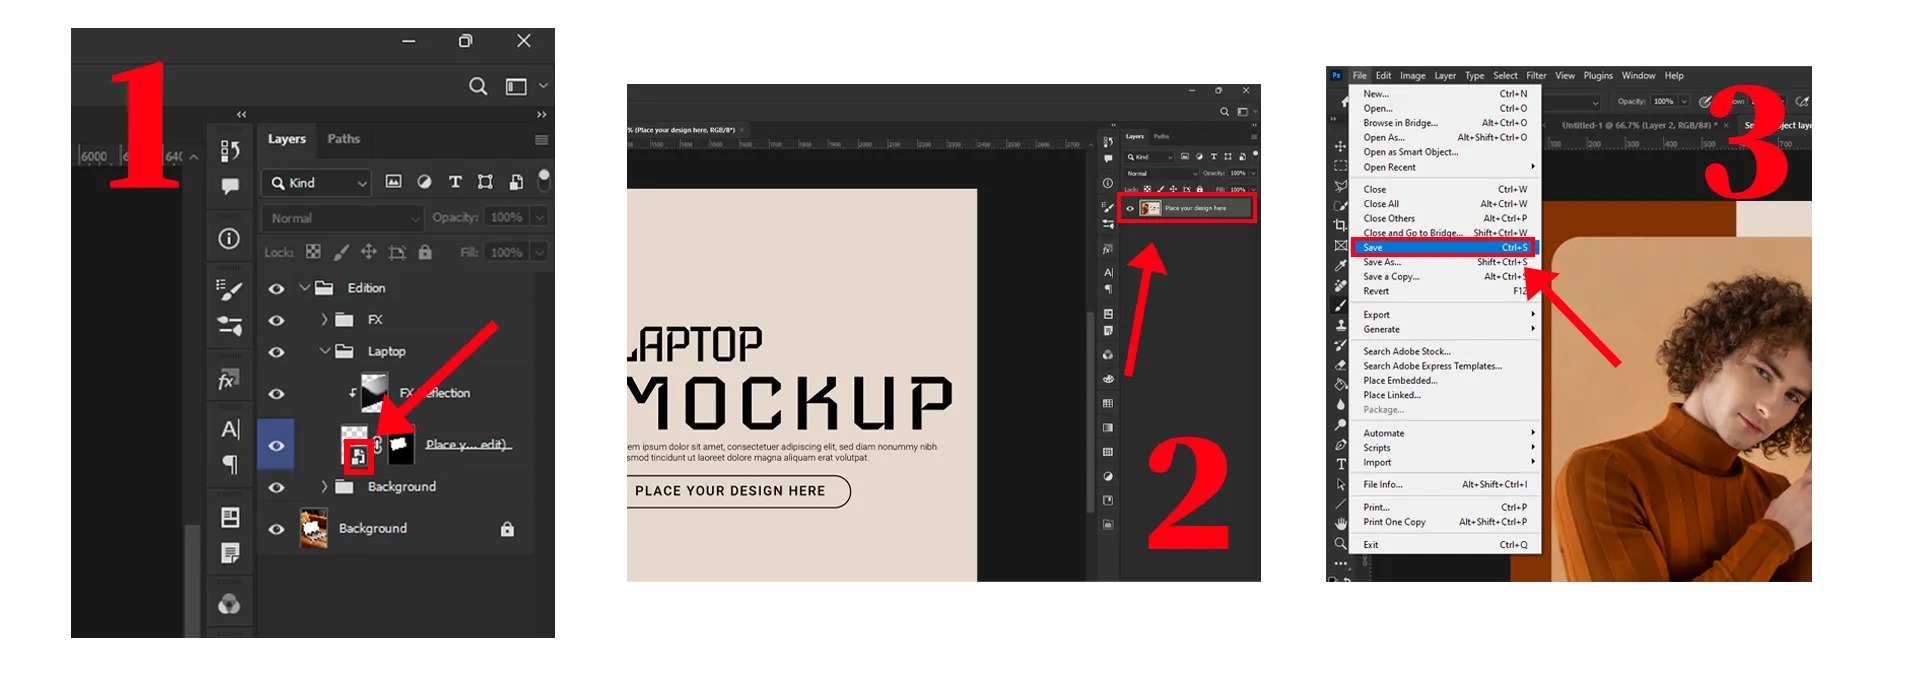Open the Kind filter dropdown in Layers panel
1920x679 pixels.
click(317, 183)
